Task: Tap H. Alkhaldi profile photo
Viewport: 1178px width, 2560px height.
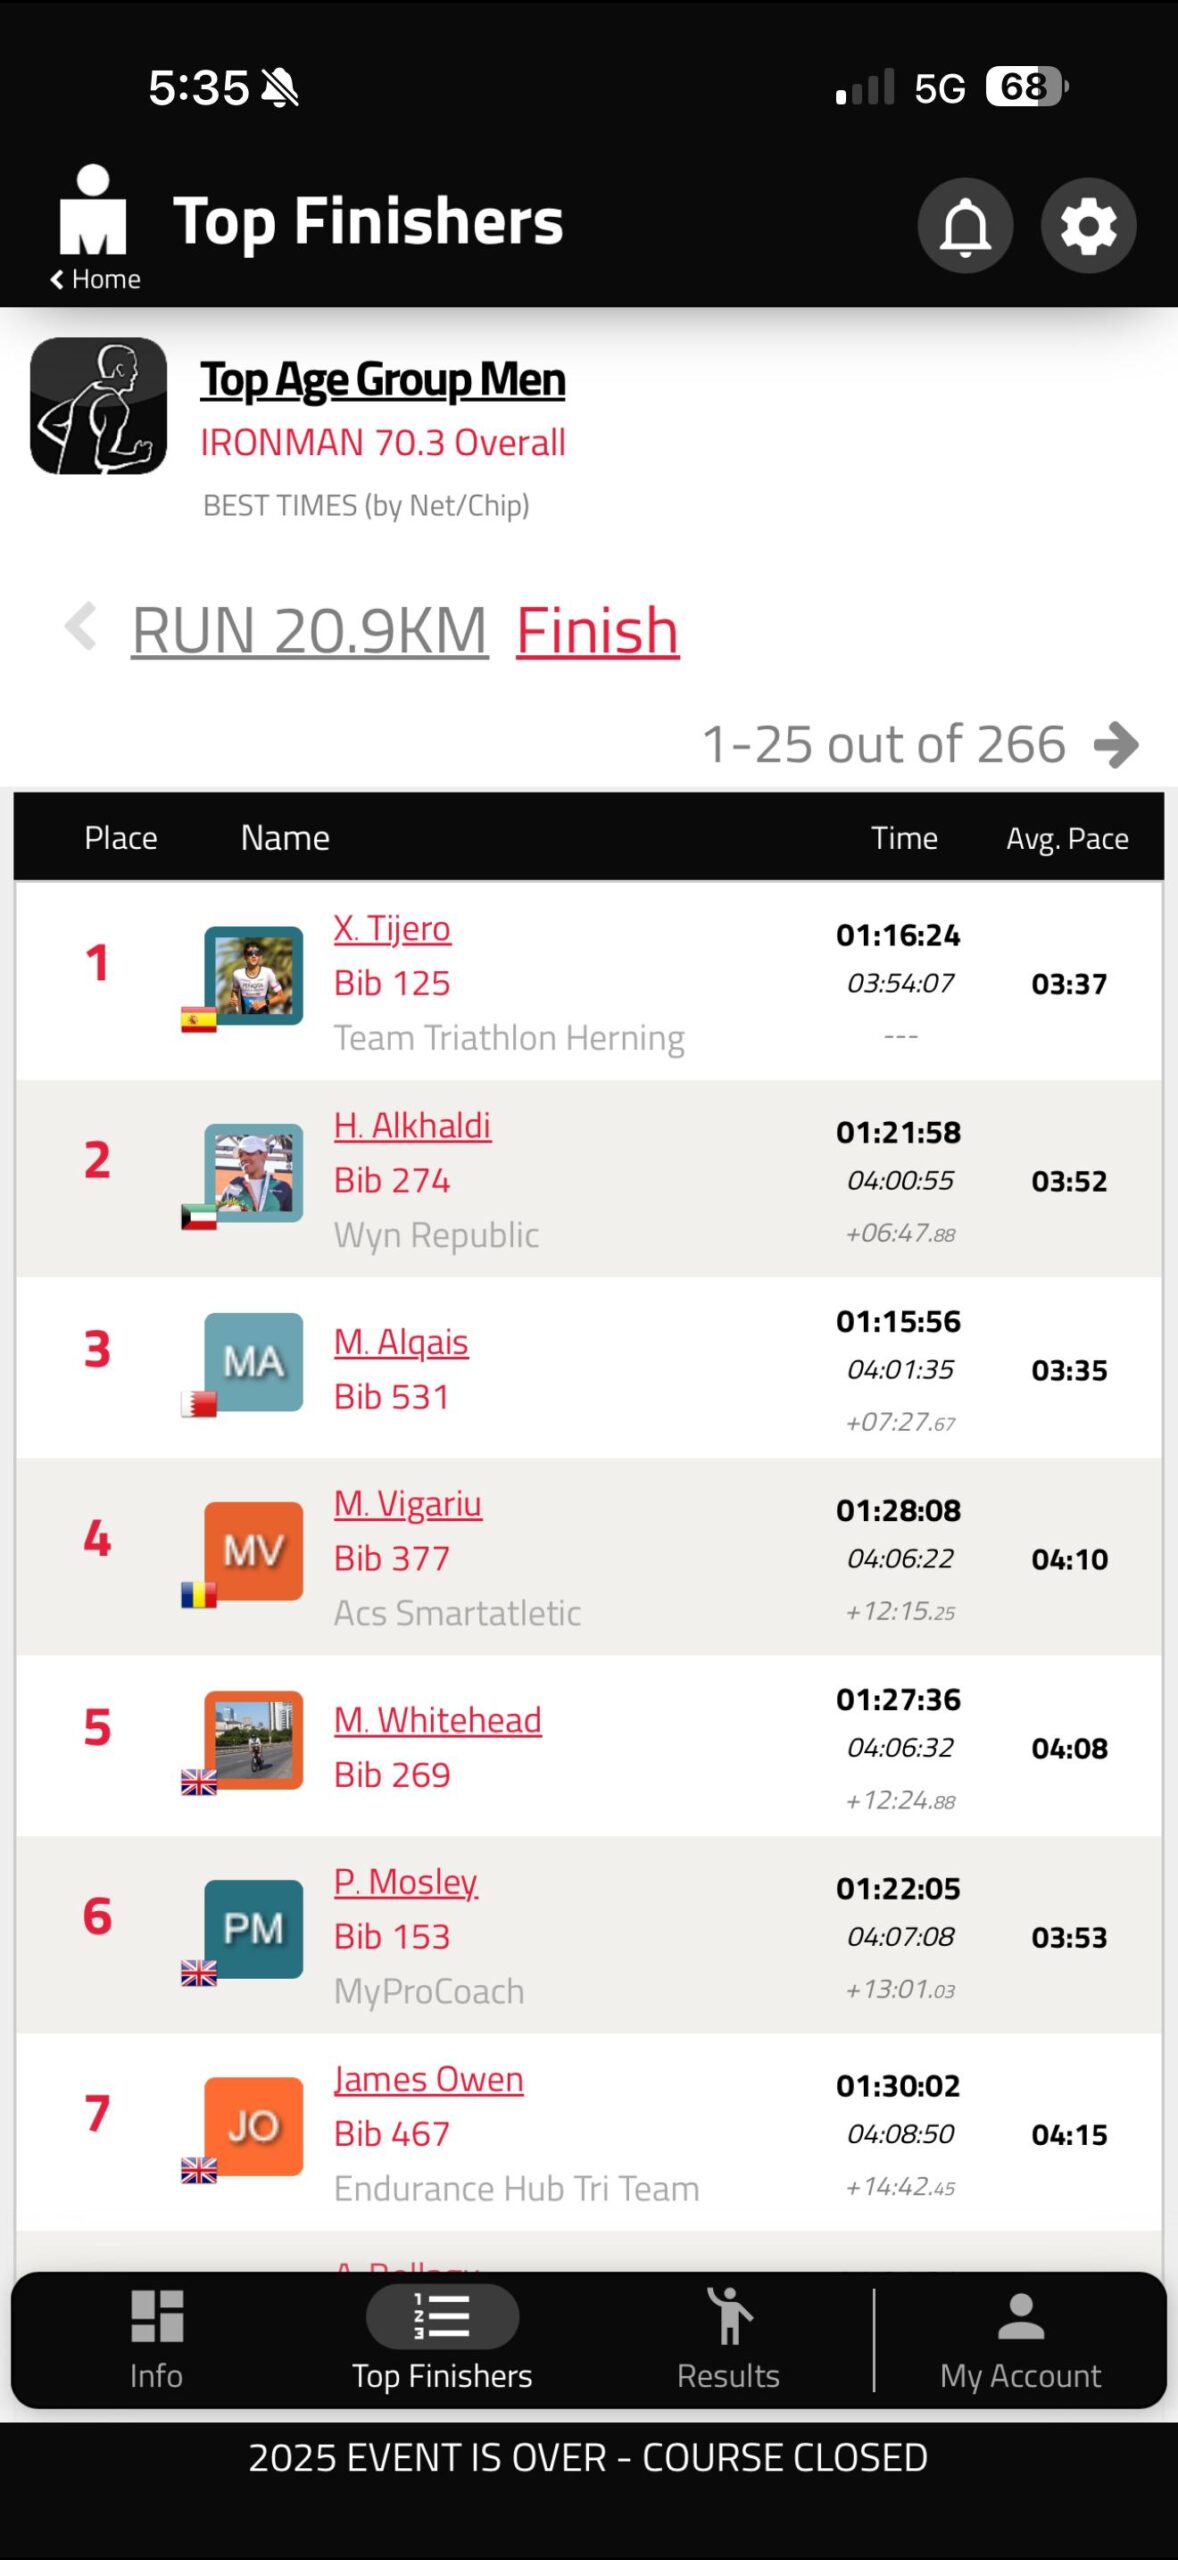Action: pos(254,1172)
